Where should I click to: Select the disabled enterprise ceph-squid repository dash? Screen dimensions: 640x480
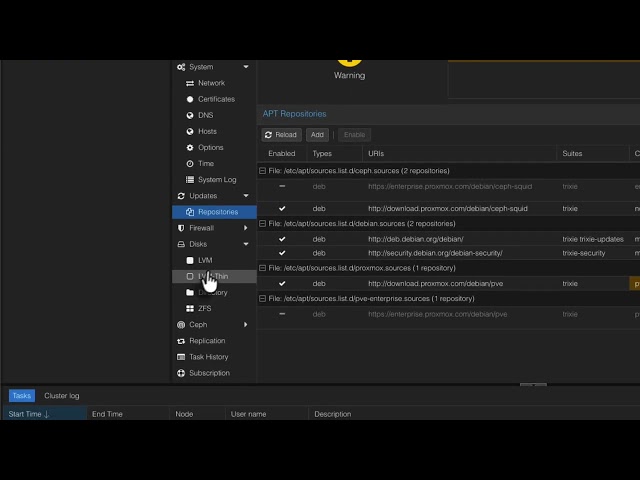(x=282, y=186)
